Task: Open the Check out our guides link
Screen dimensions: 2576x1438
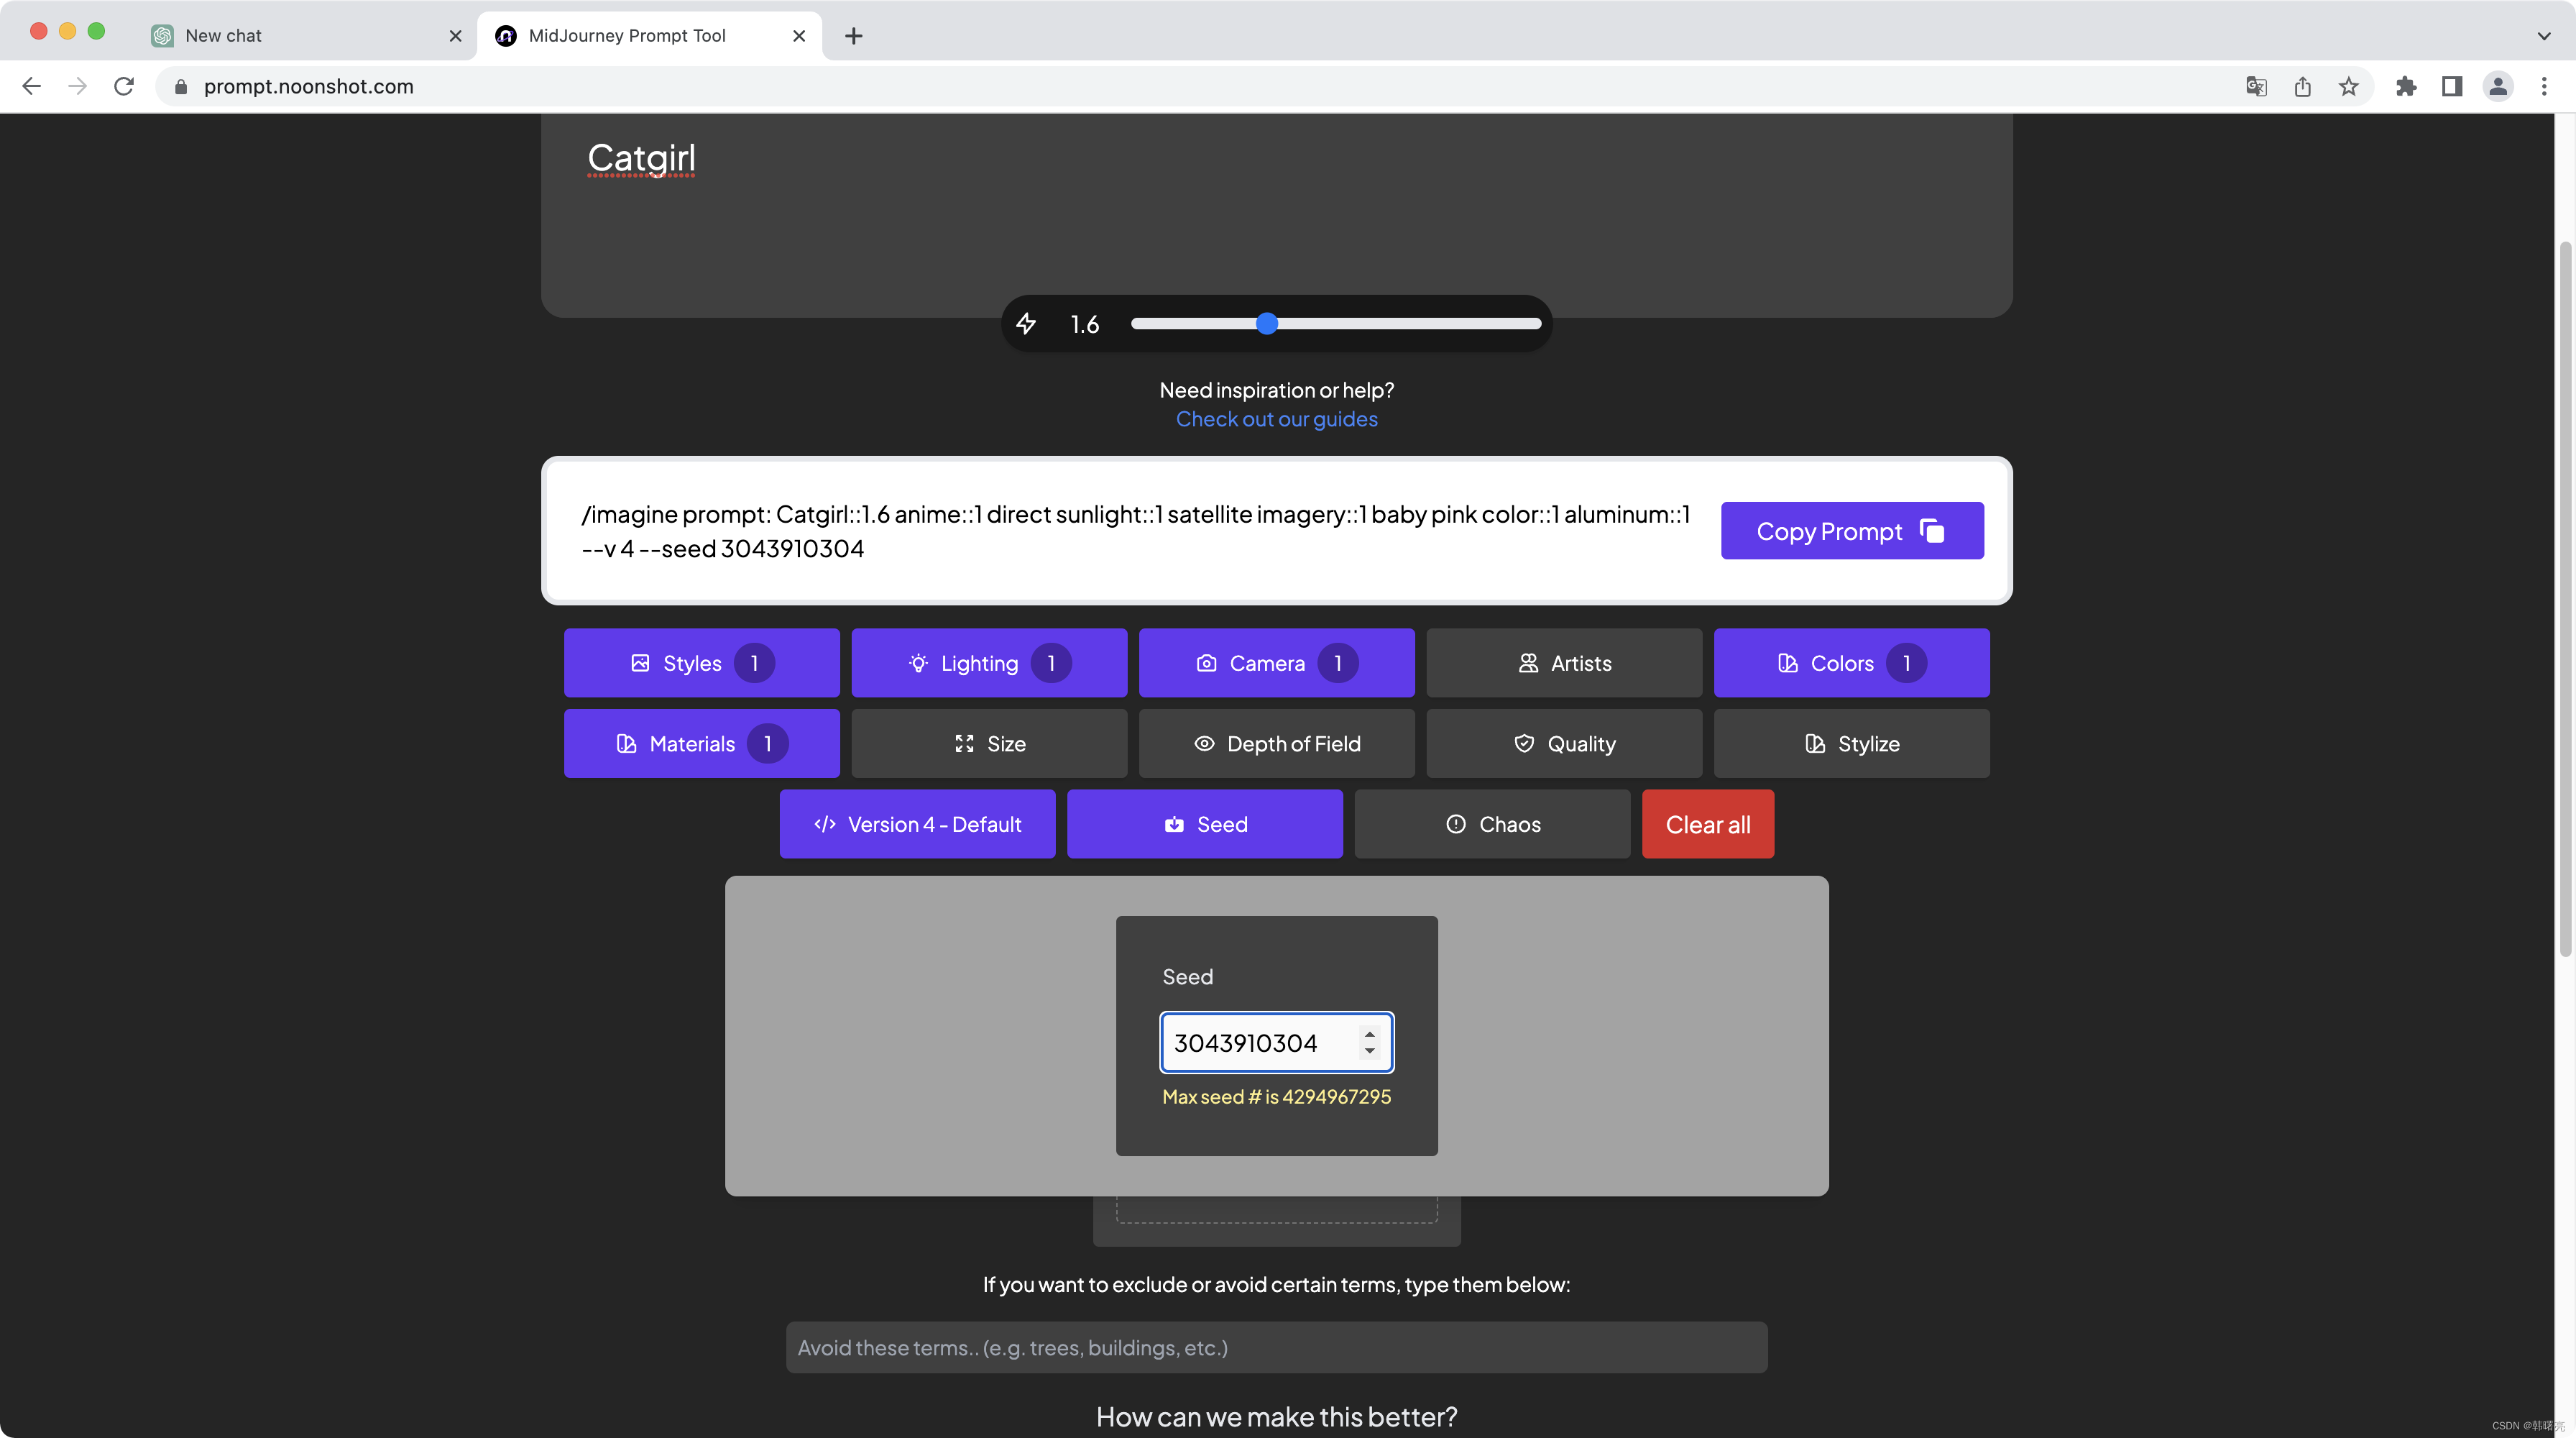Action: 1276,419
